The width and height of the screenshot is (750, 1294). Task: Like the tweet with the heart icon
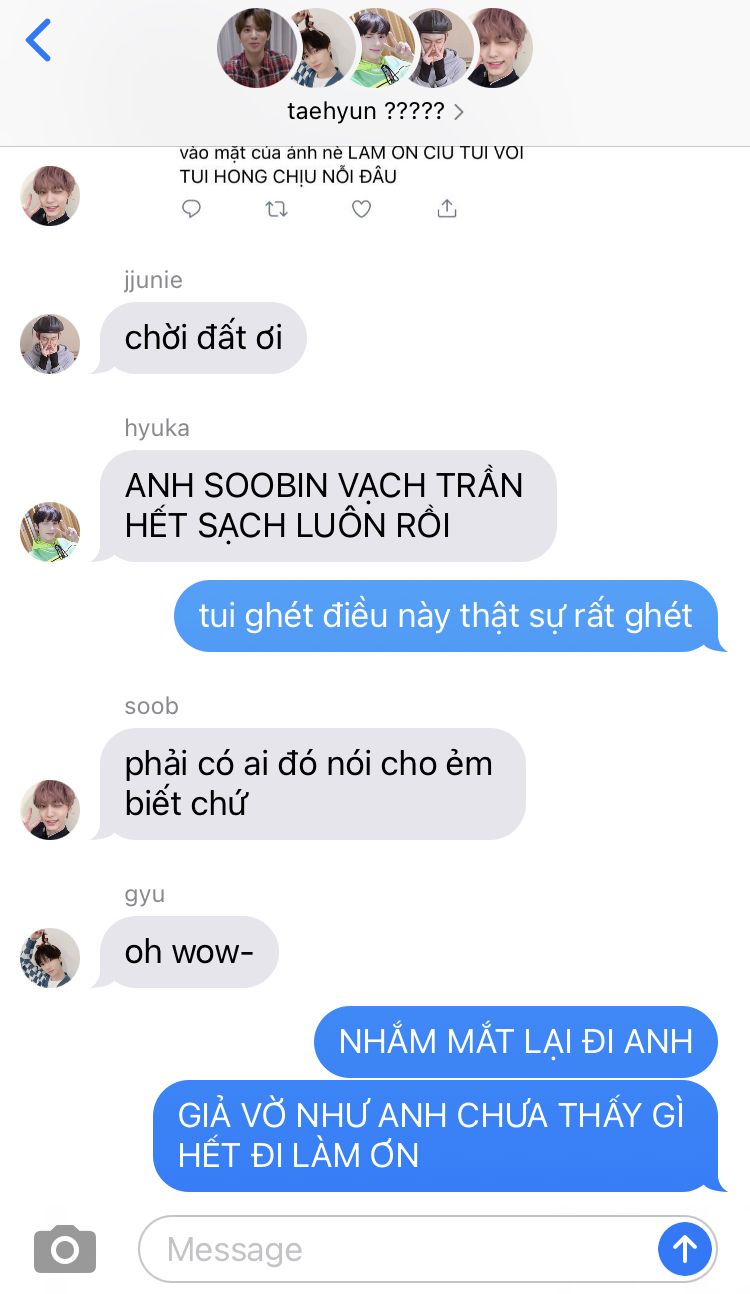point(362,208)
